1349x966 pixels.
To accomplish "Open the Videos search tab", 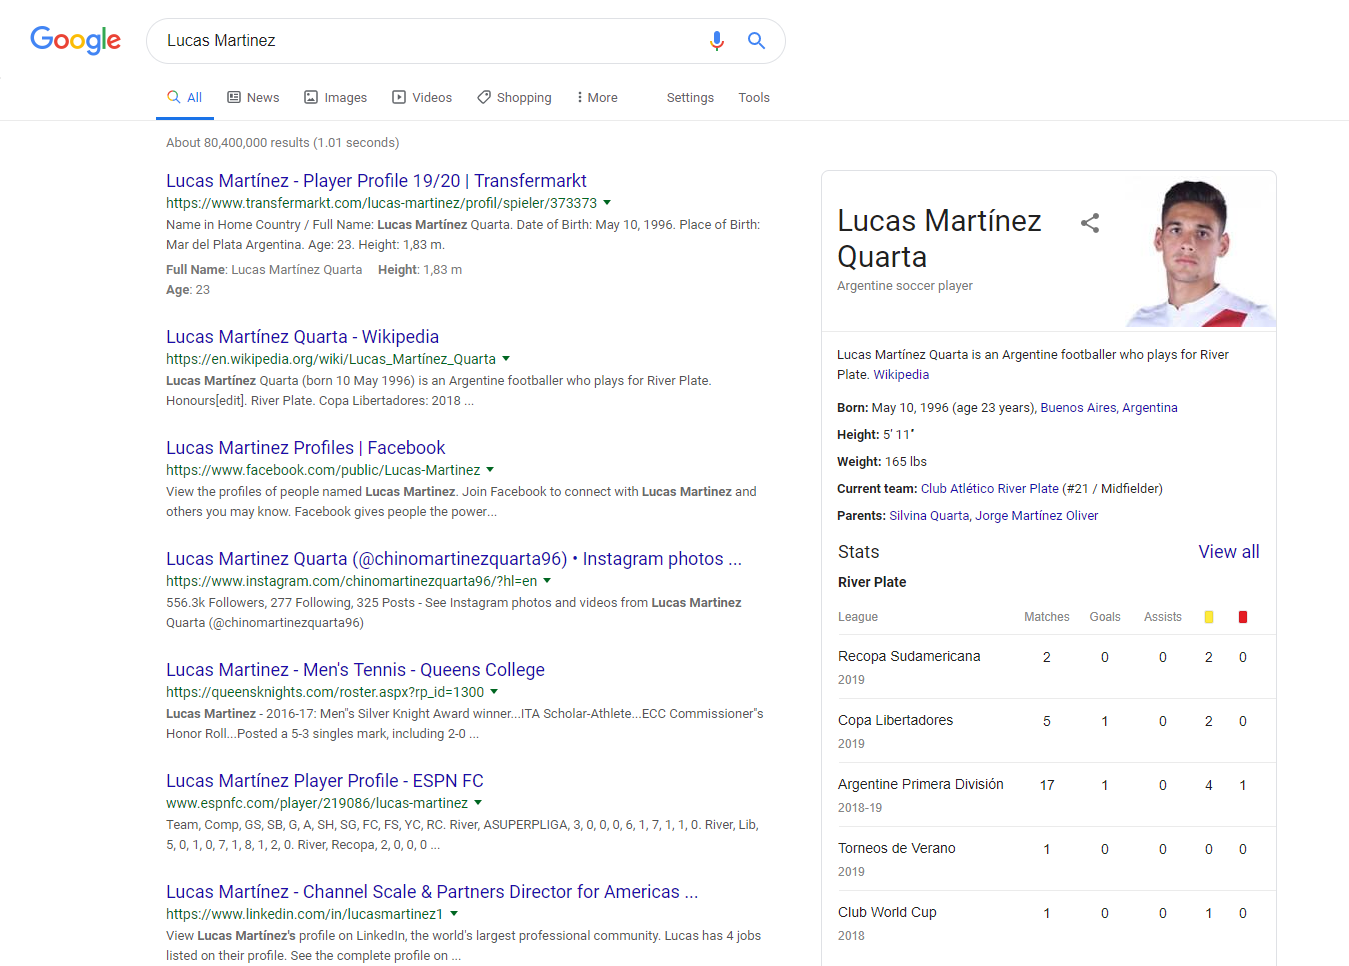I will 422,97.
